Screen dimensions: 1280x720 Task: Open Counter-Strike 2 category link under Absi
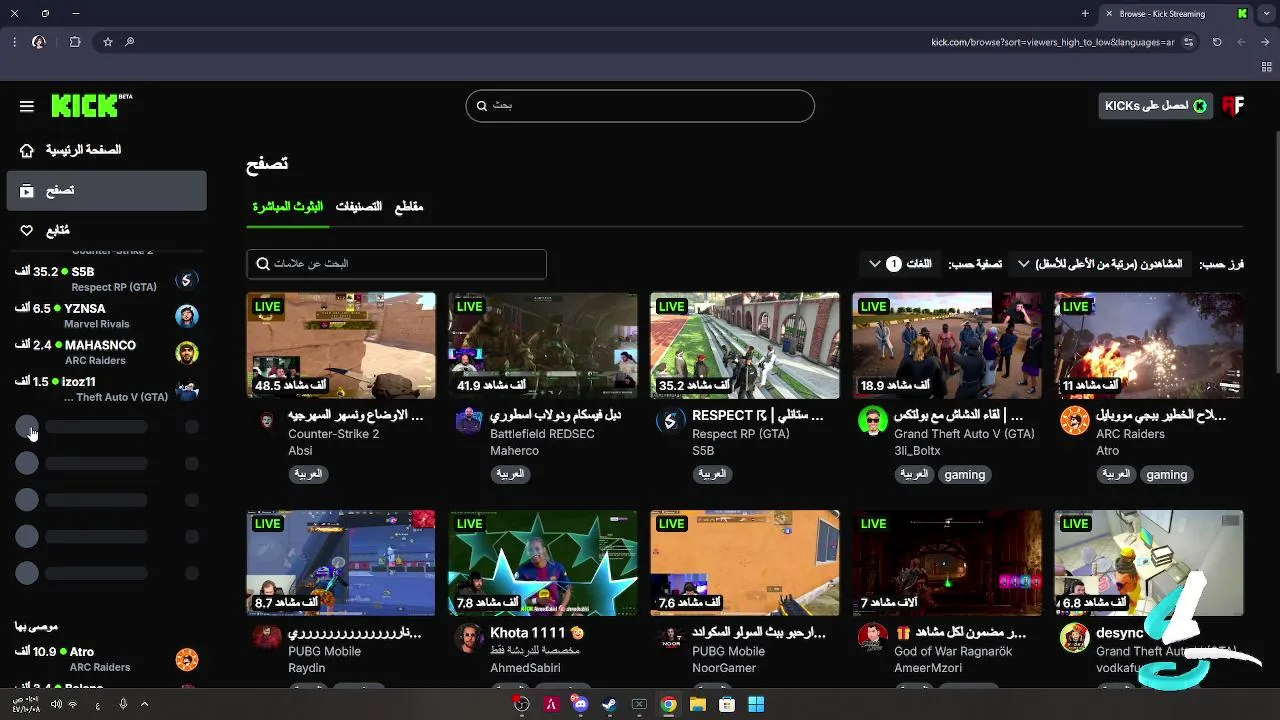333,434
